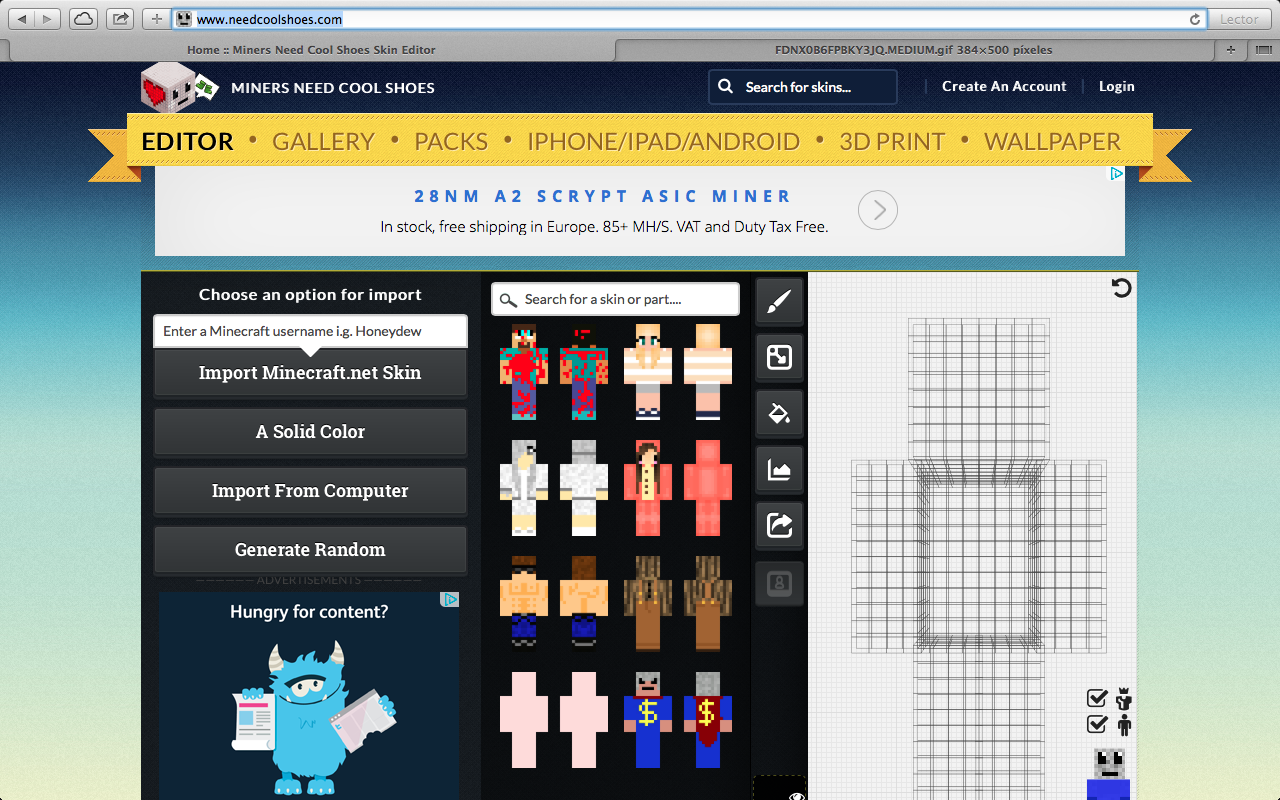Open the 3D PRINT section
Screen dimensions: 1280x800
tap(892, 142)
